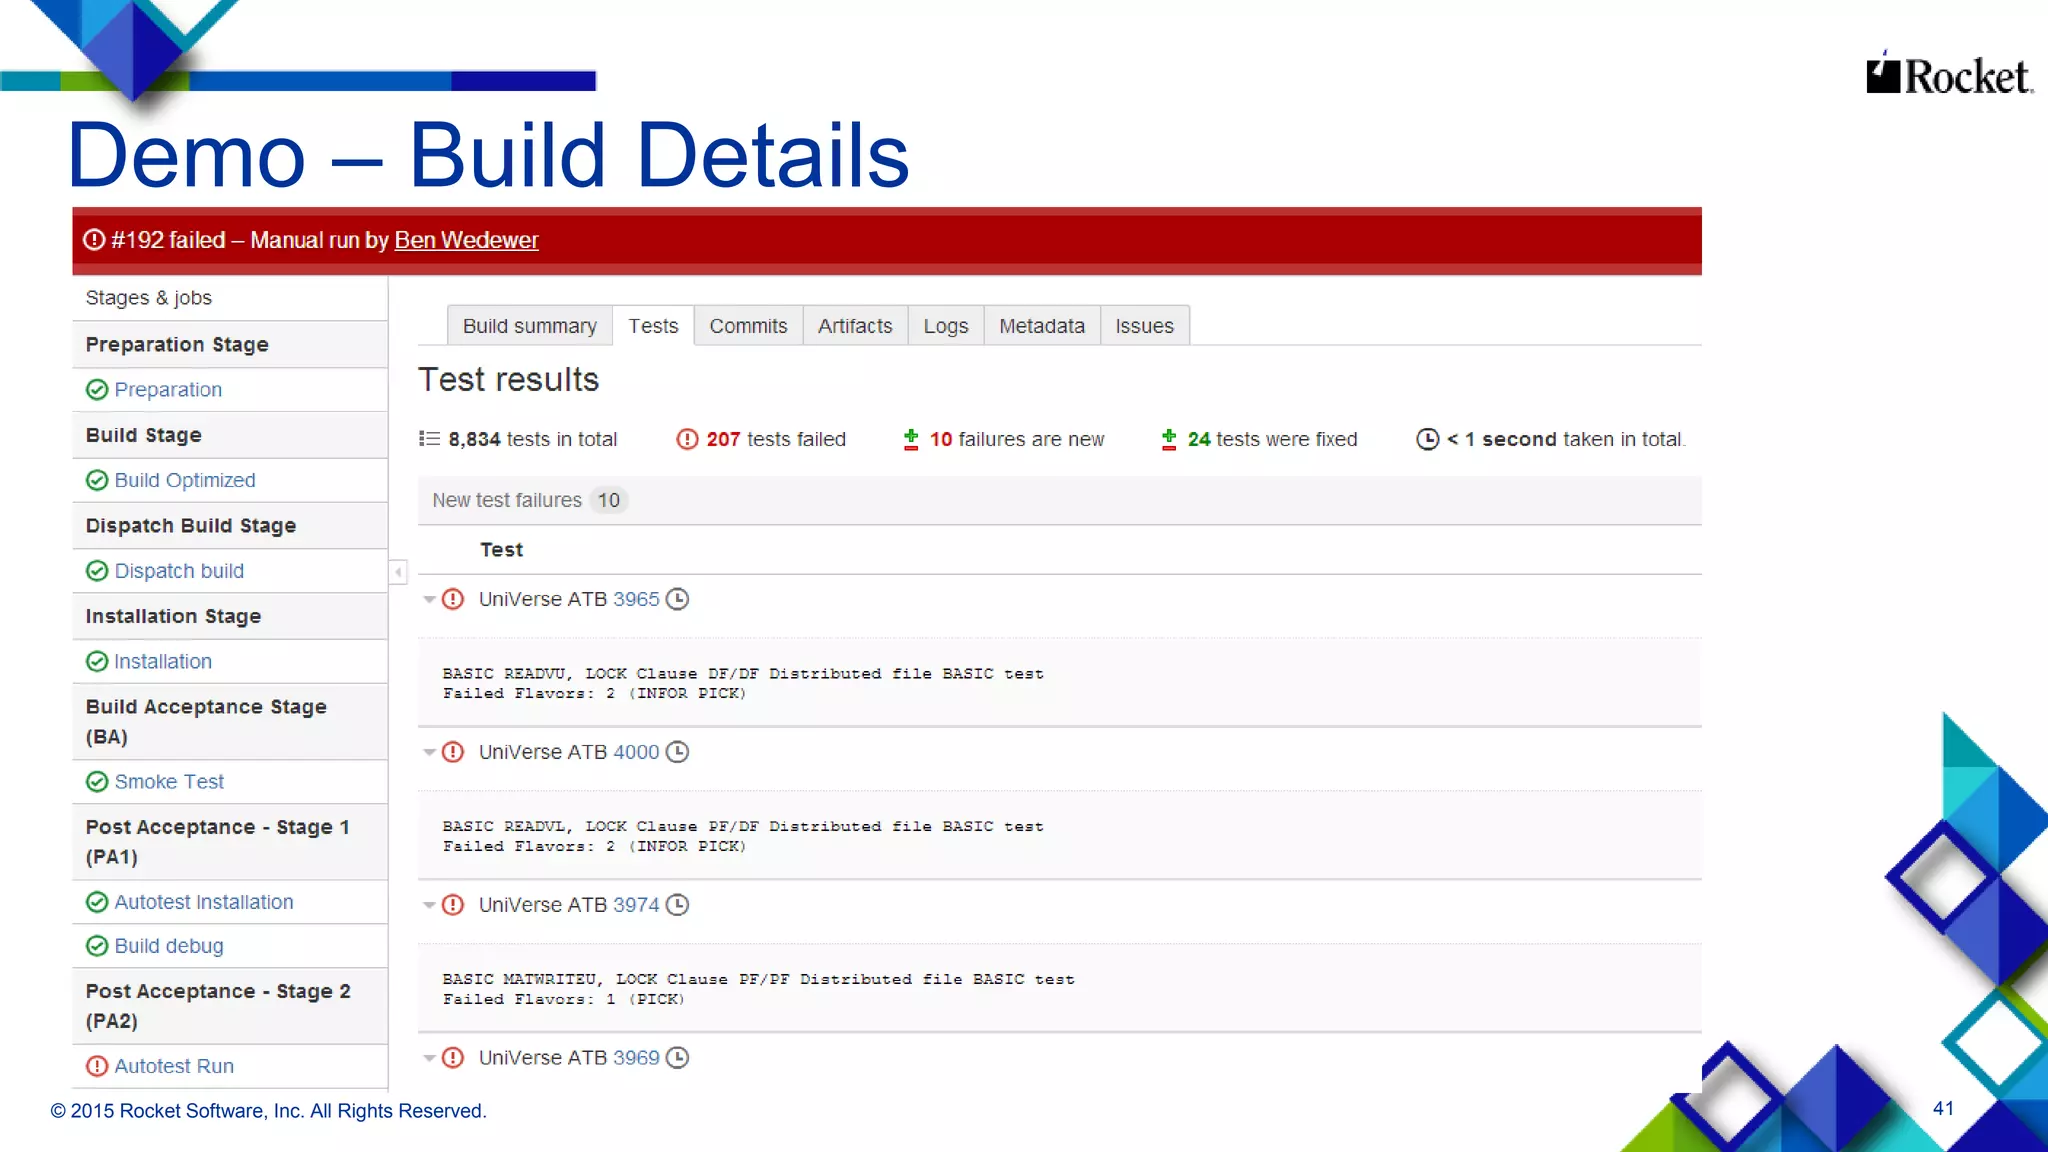Viewport: 2048px width, 1152px height.
Task: Click the failure icon for UniVerse ATB 3969
Action: (x=453, y=1058)
